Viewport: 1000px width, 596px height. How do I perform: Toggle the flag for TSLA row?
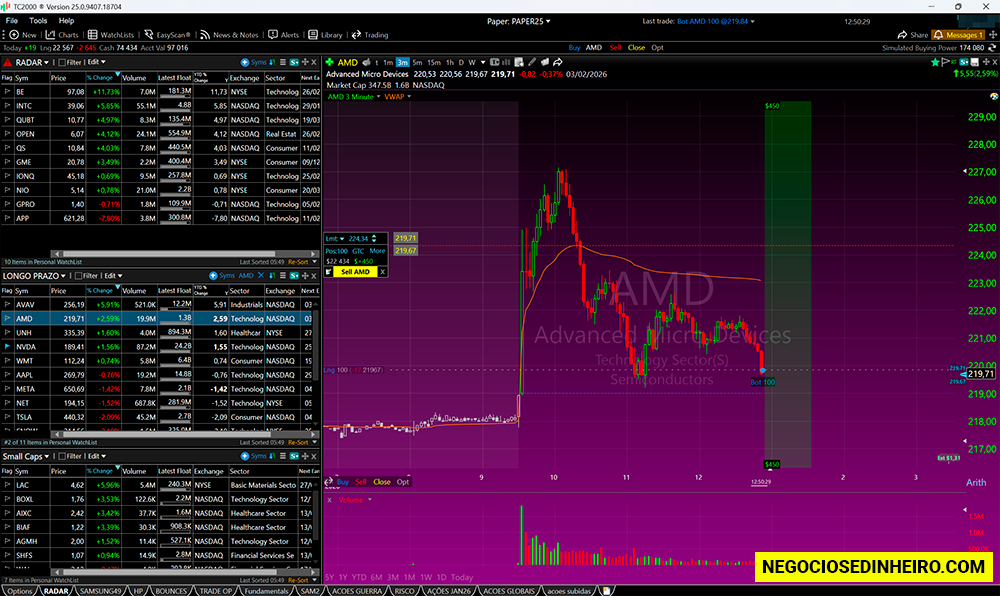[7, 417]
